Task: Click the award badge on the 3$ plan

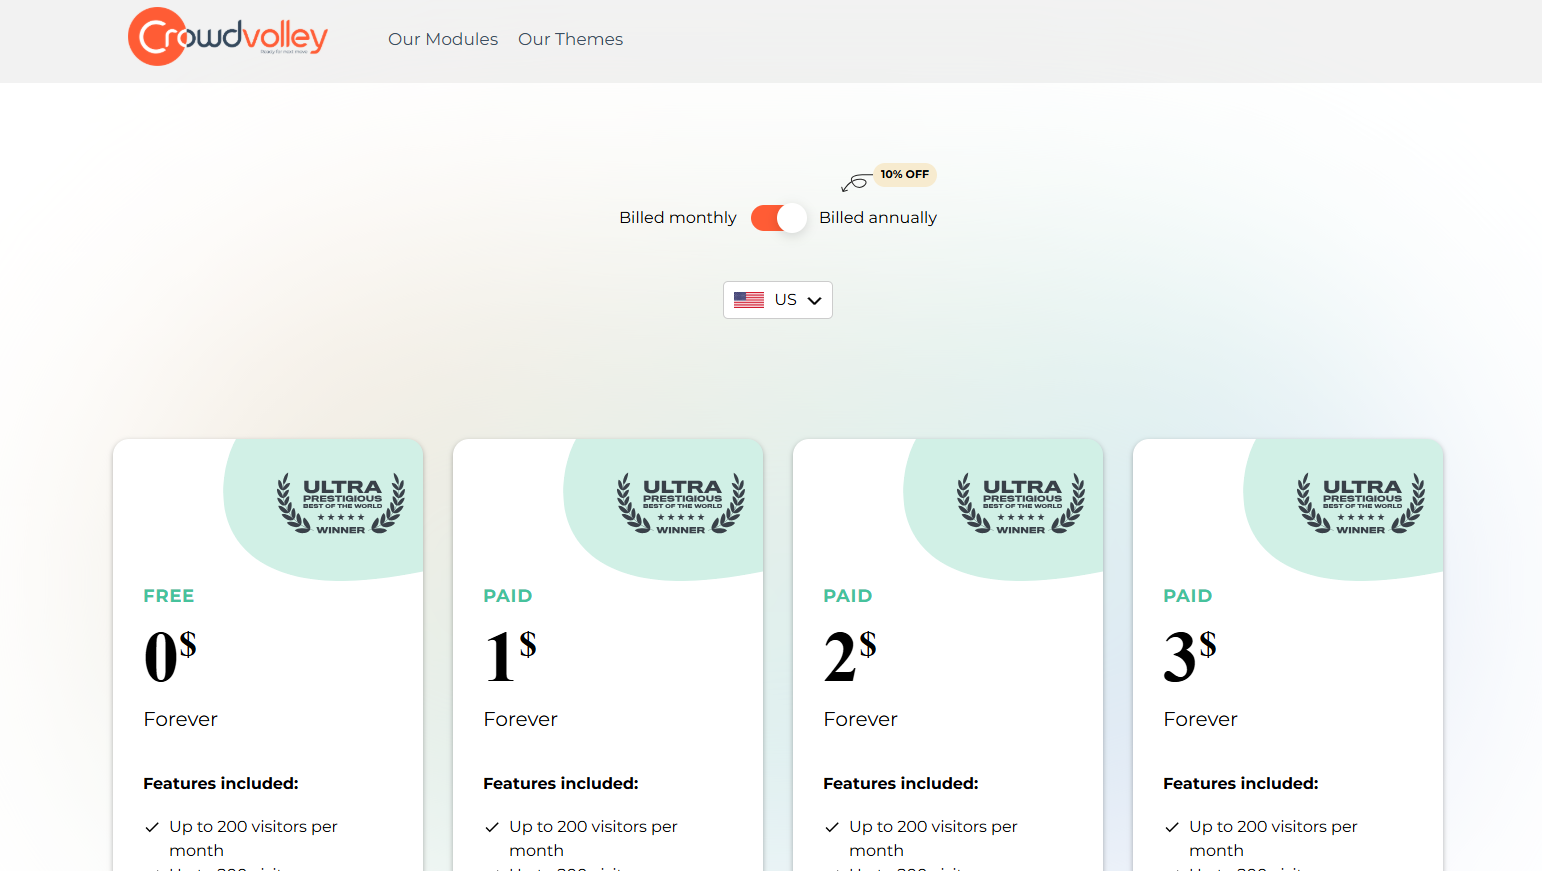Action: coord(1361,504)
